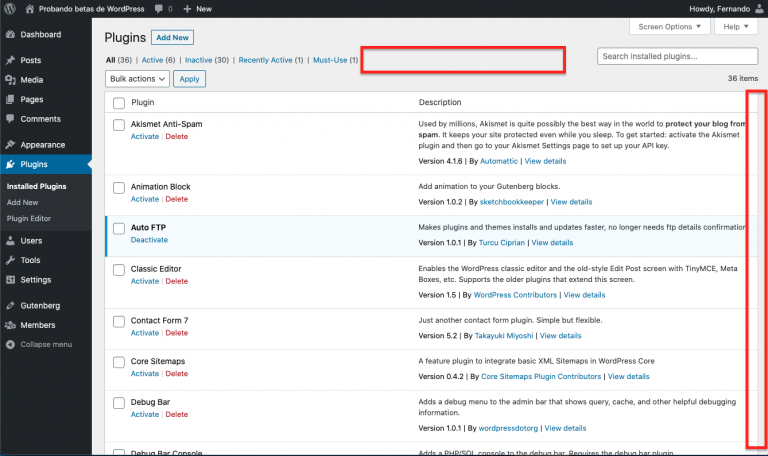Go to Appearance in sidebar

tap(43, 145)
